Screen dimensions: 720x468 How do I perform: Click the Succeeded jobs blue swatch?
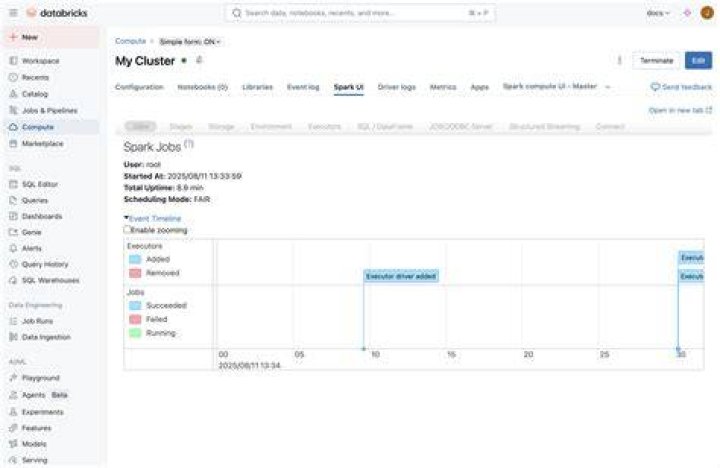[135, 305]
